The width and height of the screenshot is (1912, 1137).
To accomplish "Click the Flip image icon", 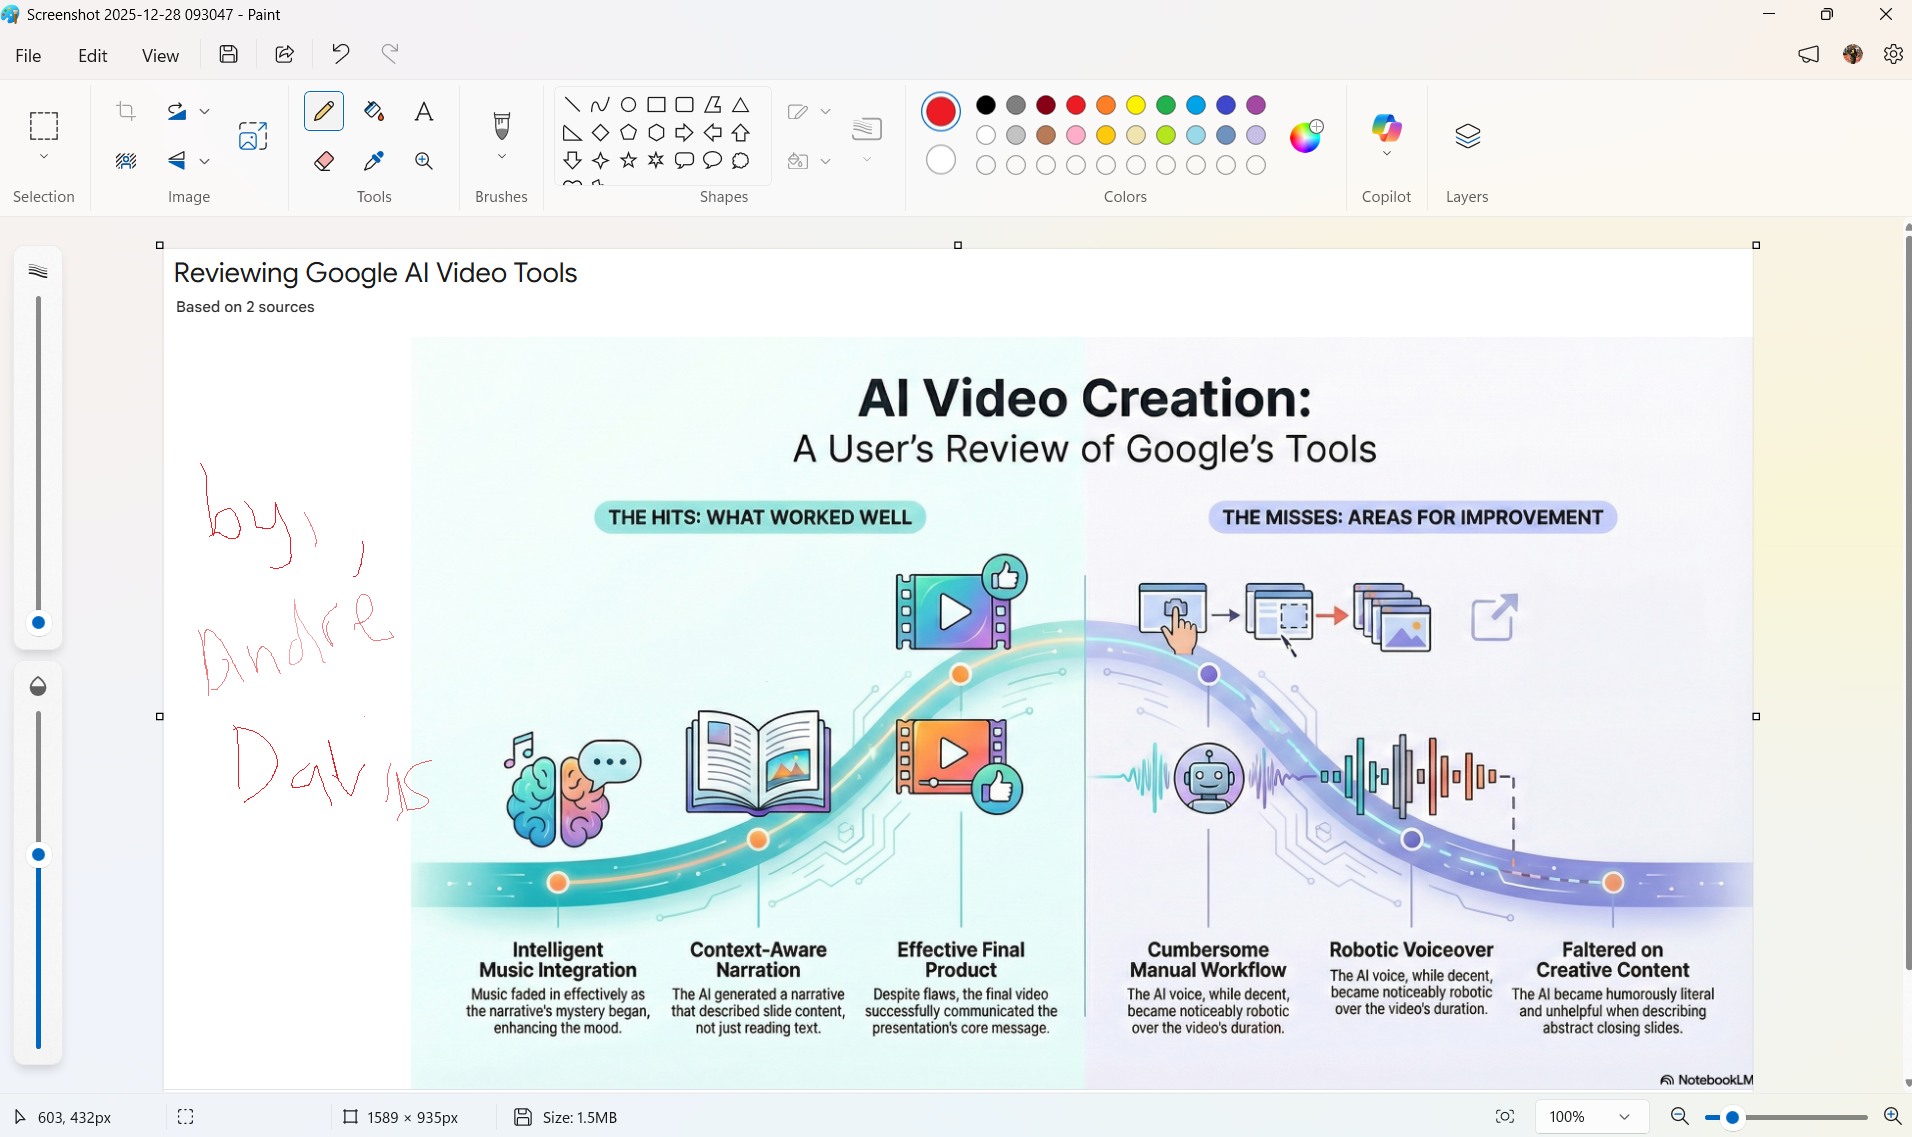I will [x=177, y=160].
